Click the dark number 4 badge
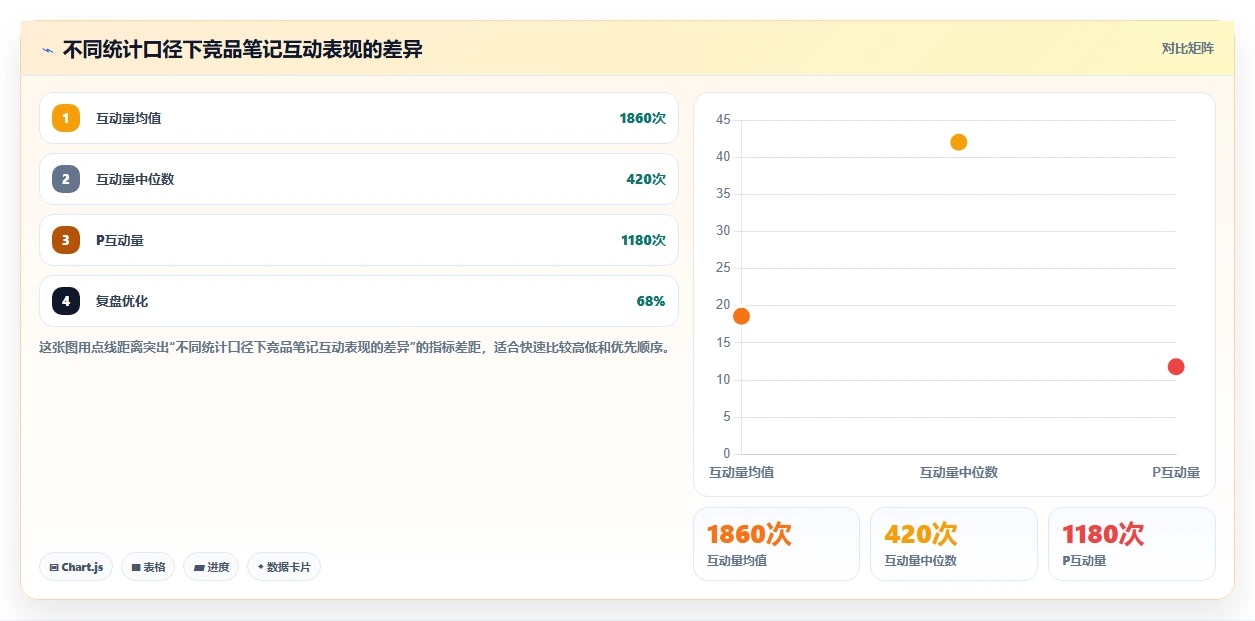1255x621 pixels. point(66,301)
